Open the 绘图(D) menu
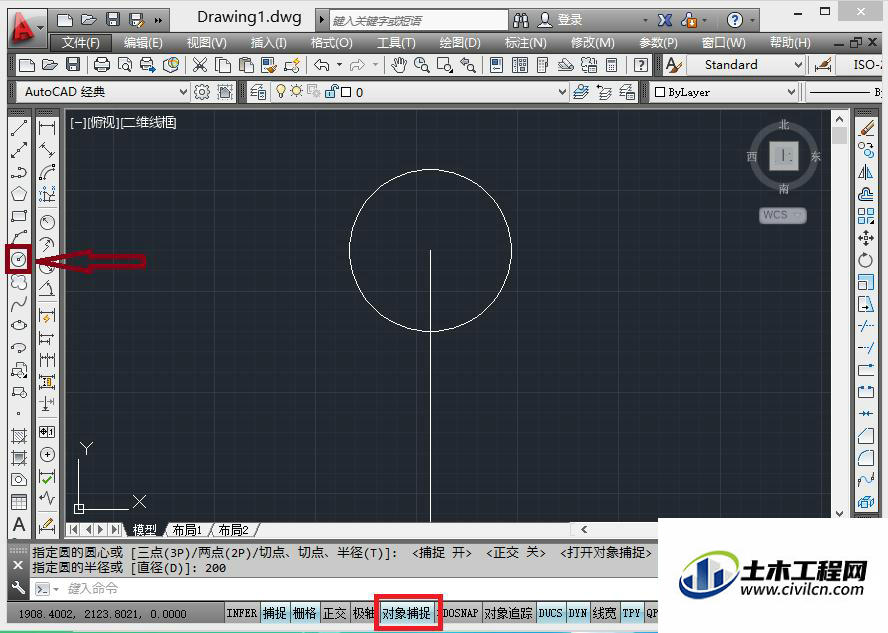Image resolution: width=888 pixels, height=633 pixels. click(460, 43)
